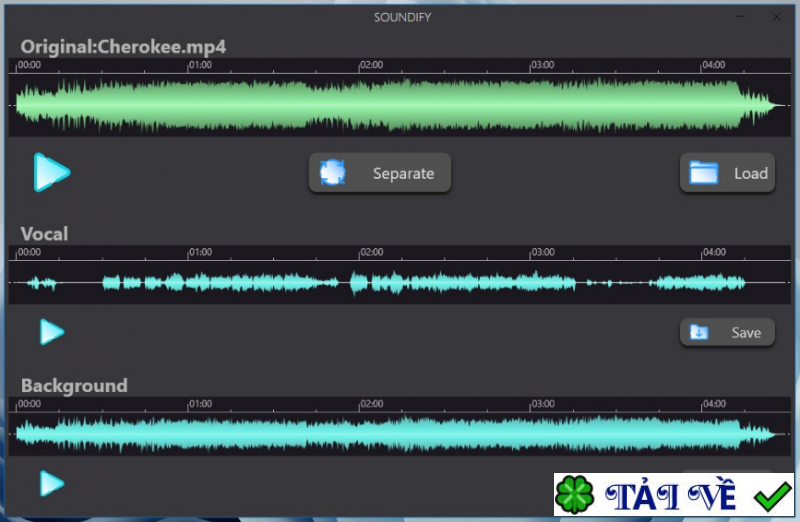Screen dimensions: 800x522
Task: Click 04:00 on the Vocal timeline
Action: [714, 252]
